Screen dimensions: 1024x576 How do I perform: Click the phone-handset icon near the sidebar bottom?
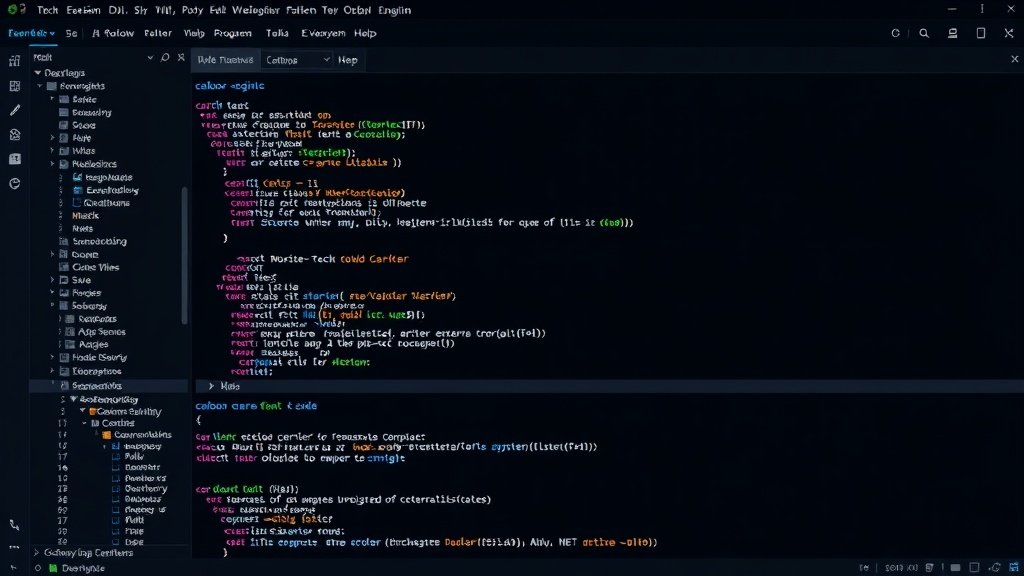point(14,525)
